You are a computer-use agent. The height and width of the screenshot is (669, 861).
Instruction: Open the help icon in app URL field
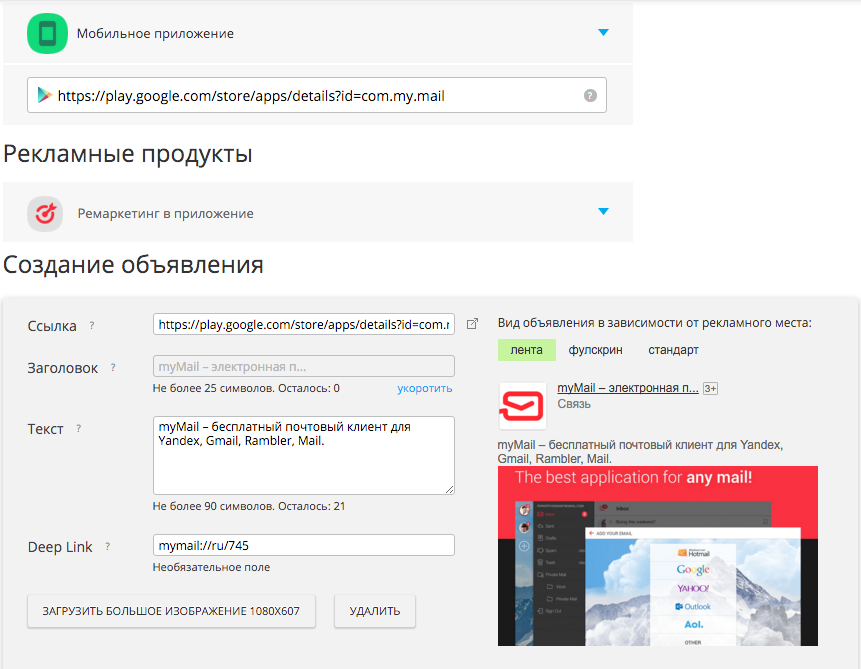point(590,96)
